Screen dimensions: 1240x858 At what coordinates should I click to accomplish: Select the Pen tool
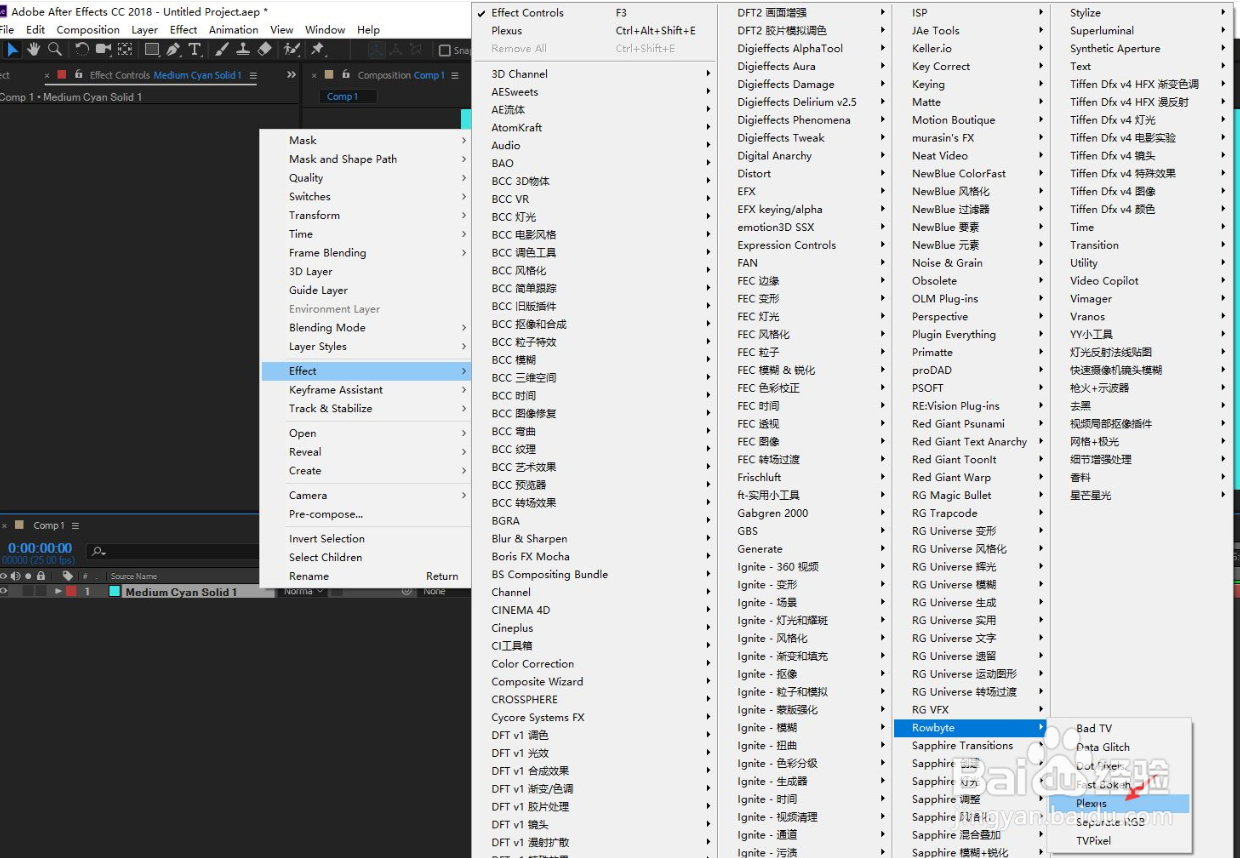click(173, 49)
